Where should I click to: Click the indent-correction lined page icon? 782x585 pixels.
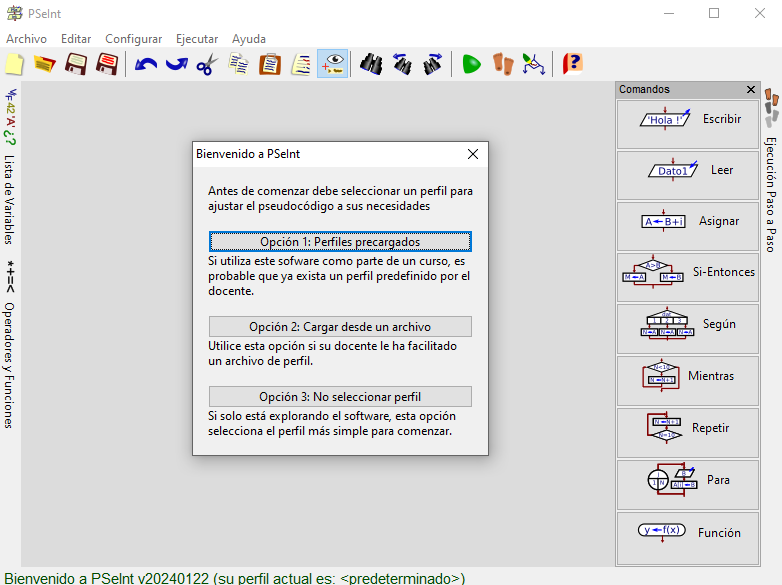(301, 64)
